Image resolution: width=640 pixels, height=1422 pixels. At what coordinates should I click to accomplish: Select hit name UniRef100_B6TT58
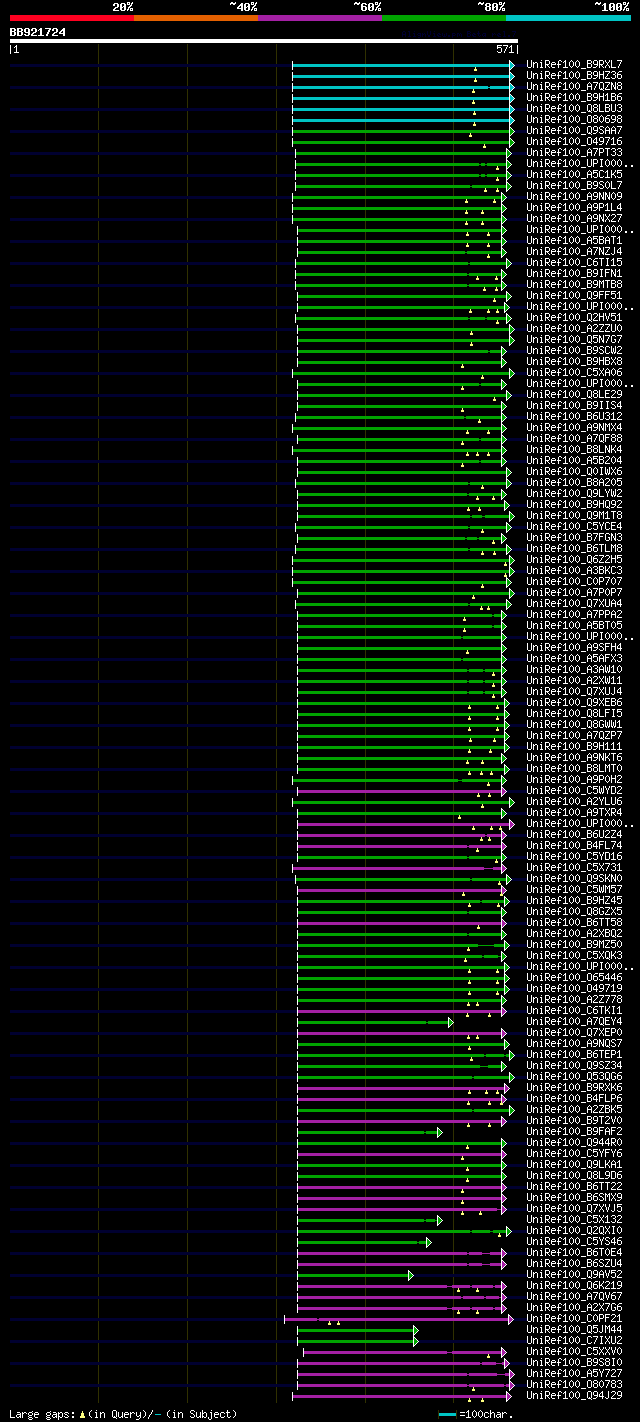point(574,922)
